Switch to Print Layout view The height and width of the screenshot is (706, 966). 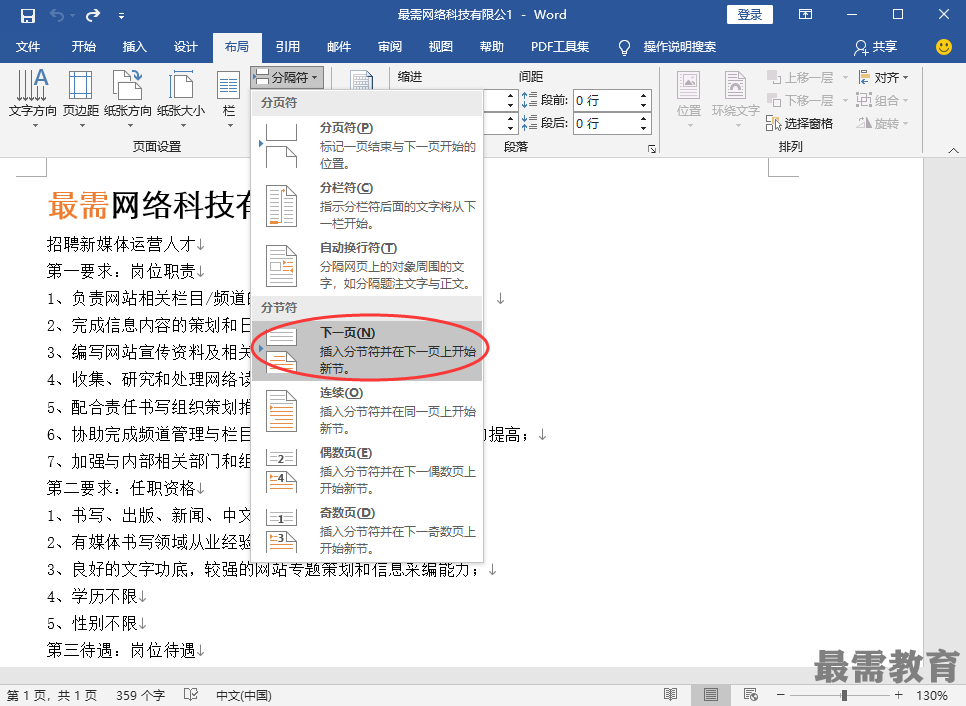click(710, 695)
